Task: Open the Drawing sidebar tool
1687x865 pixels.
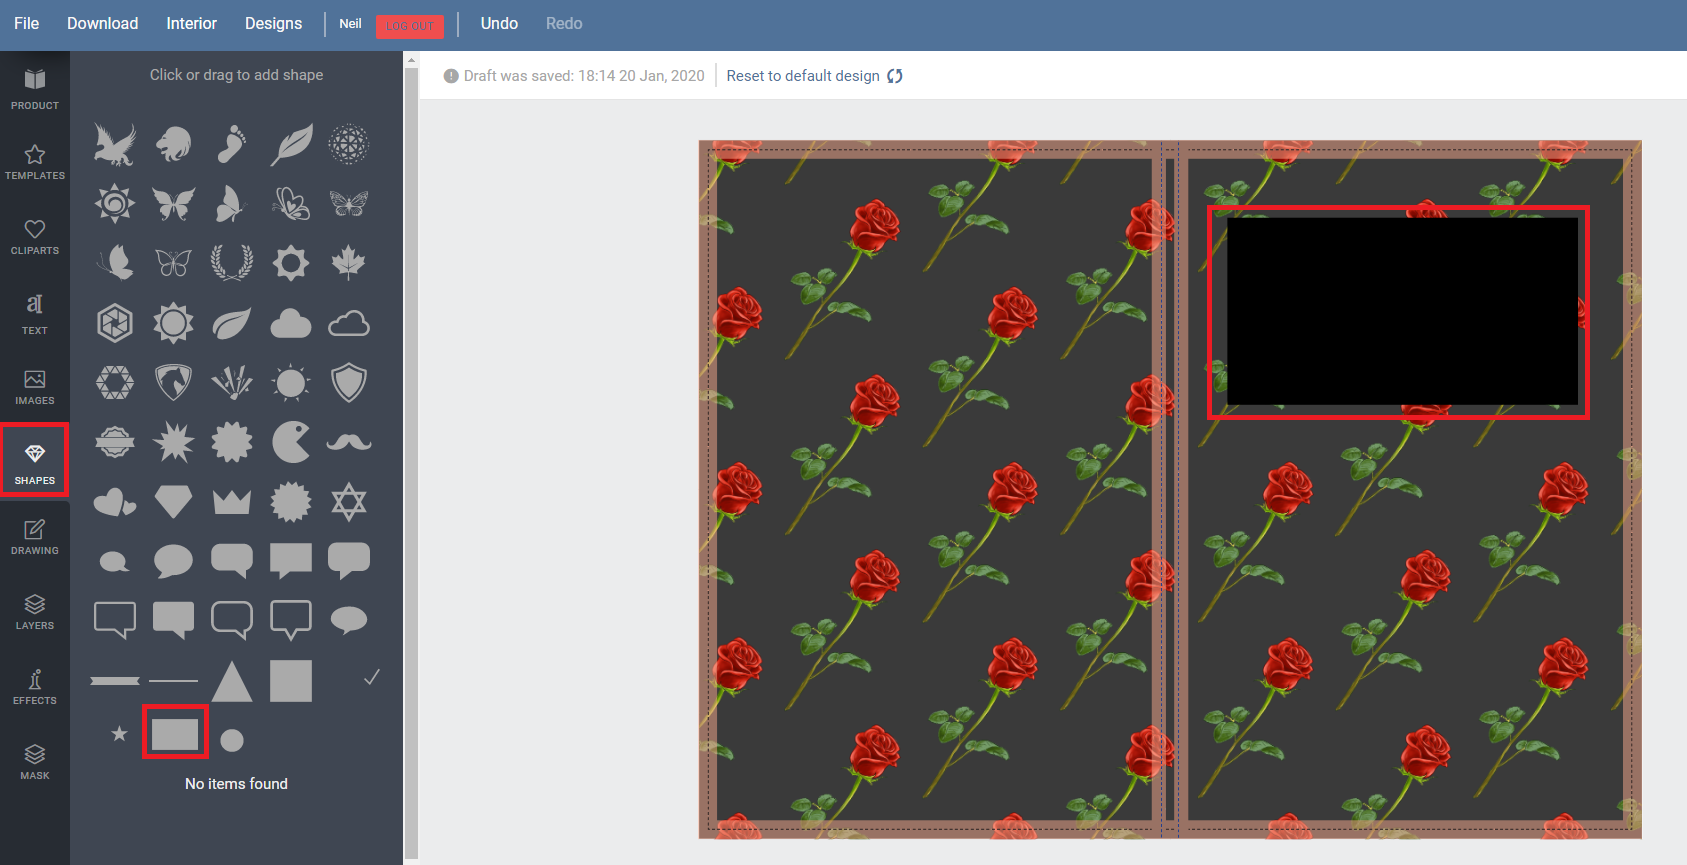Action: tap(35, 537)
